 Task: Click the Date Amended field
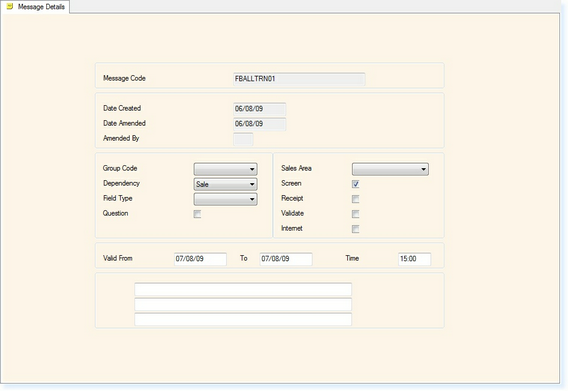(x=260, y=124)
